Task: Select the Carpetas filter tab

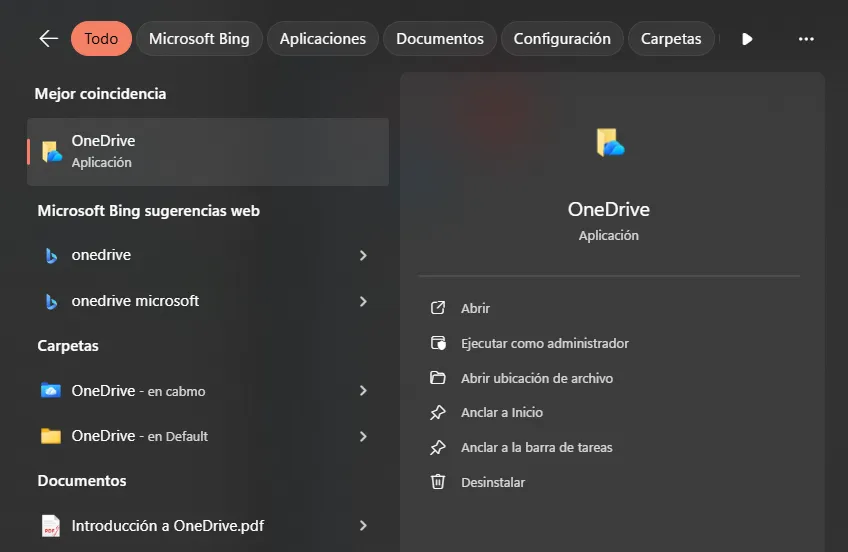Action: coord(671,38)
